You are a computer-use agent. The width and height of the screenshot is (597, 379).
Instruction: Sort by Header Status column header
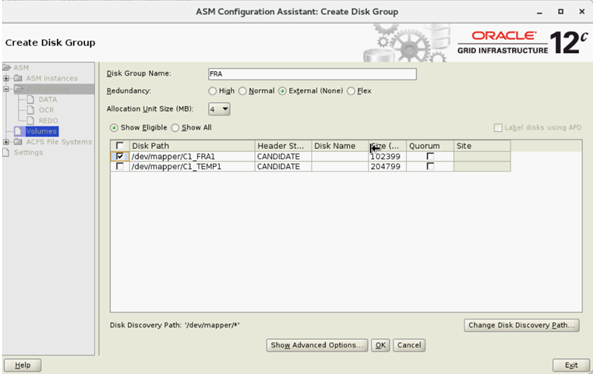click(x=283, y=146)
